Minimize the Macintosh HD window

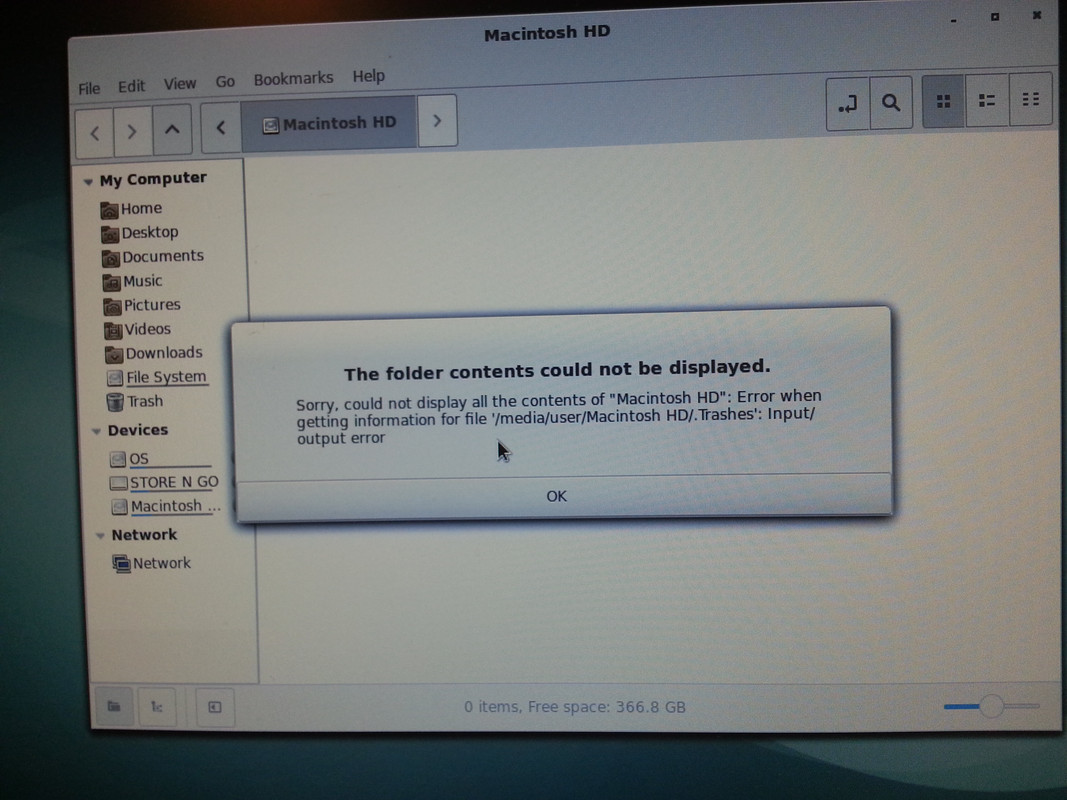coord(953,20)
